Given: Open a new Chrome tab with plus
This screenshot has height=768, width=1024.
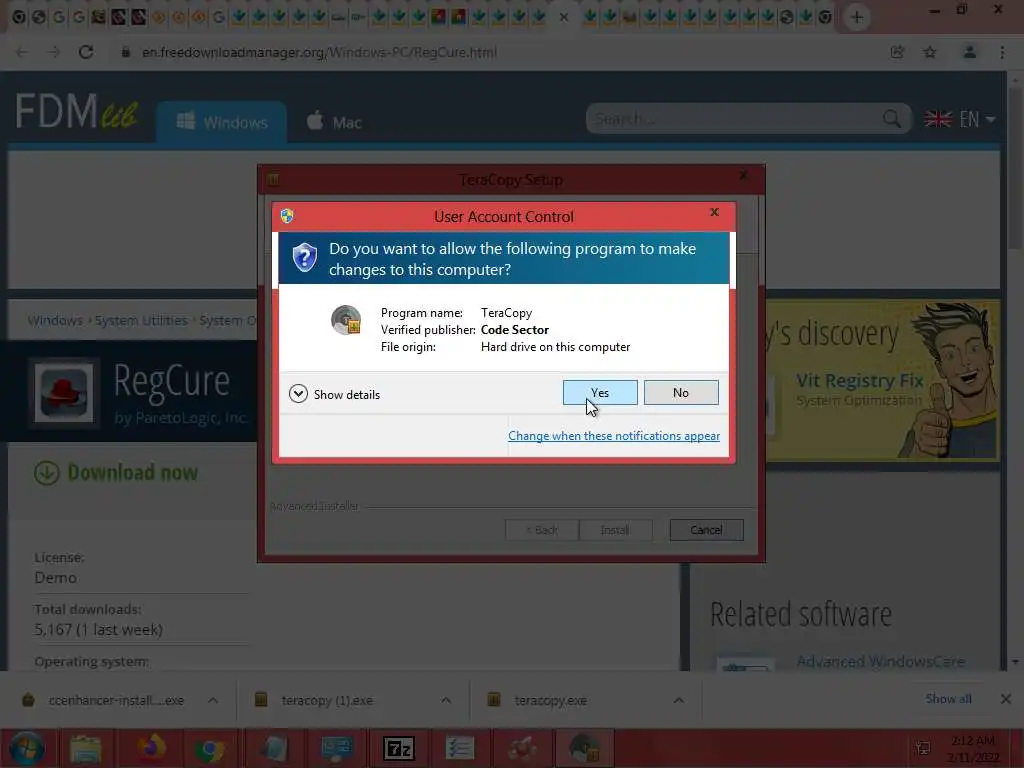Looking at the screenshot, I should click(x=857, y=17).
